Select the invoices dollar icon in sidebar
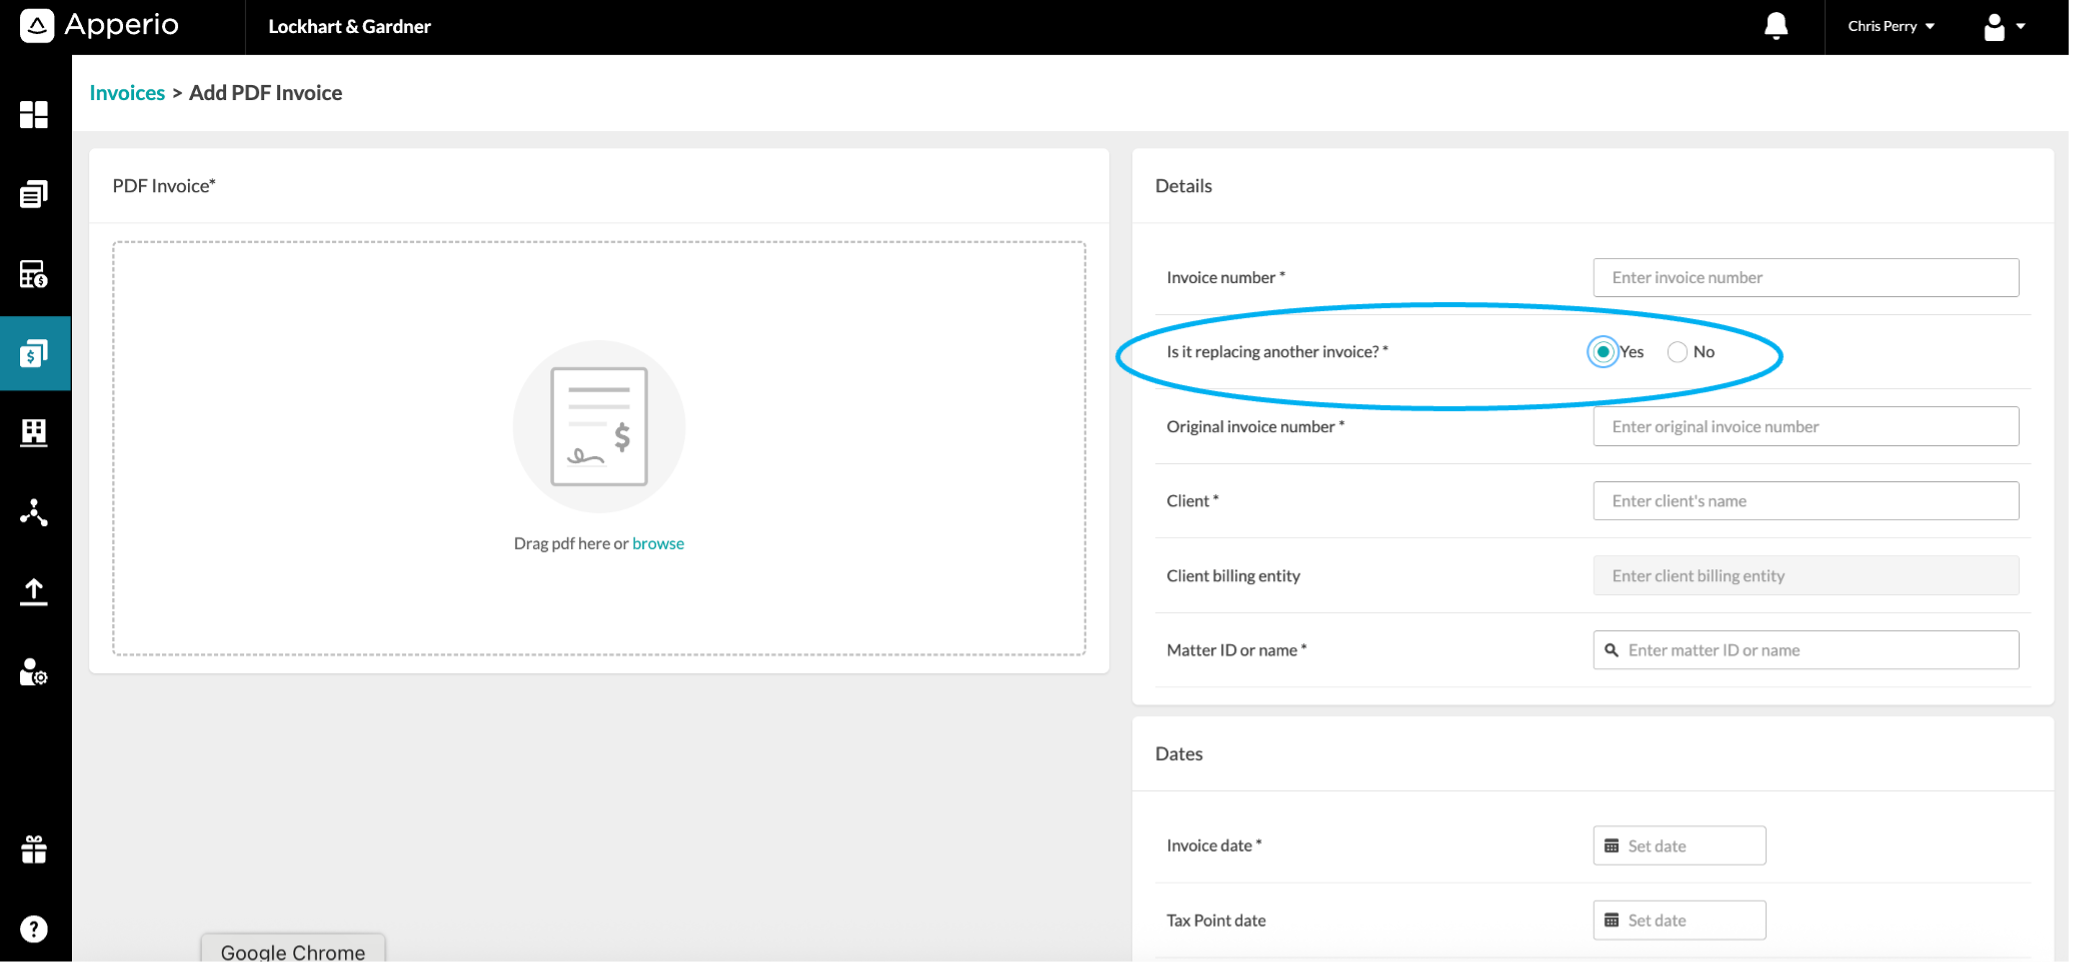This screenshot has height=967, width=2076. tap(34, 353)
